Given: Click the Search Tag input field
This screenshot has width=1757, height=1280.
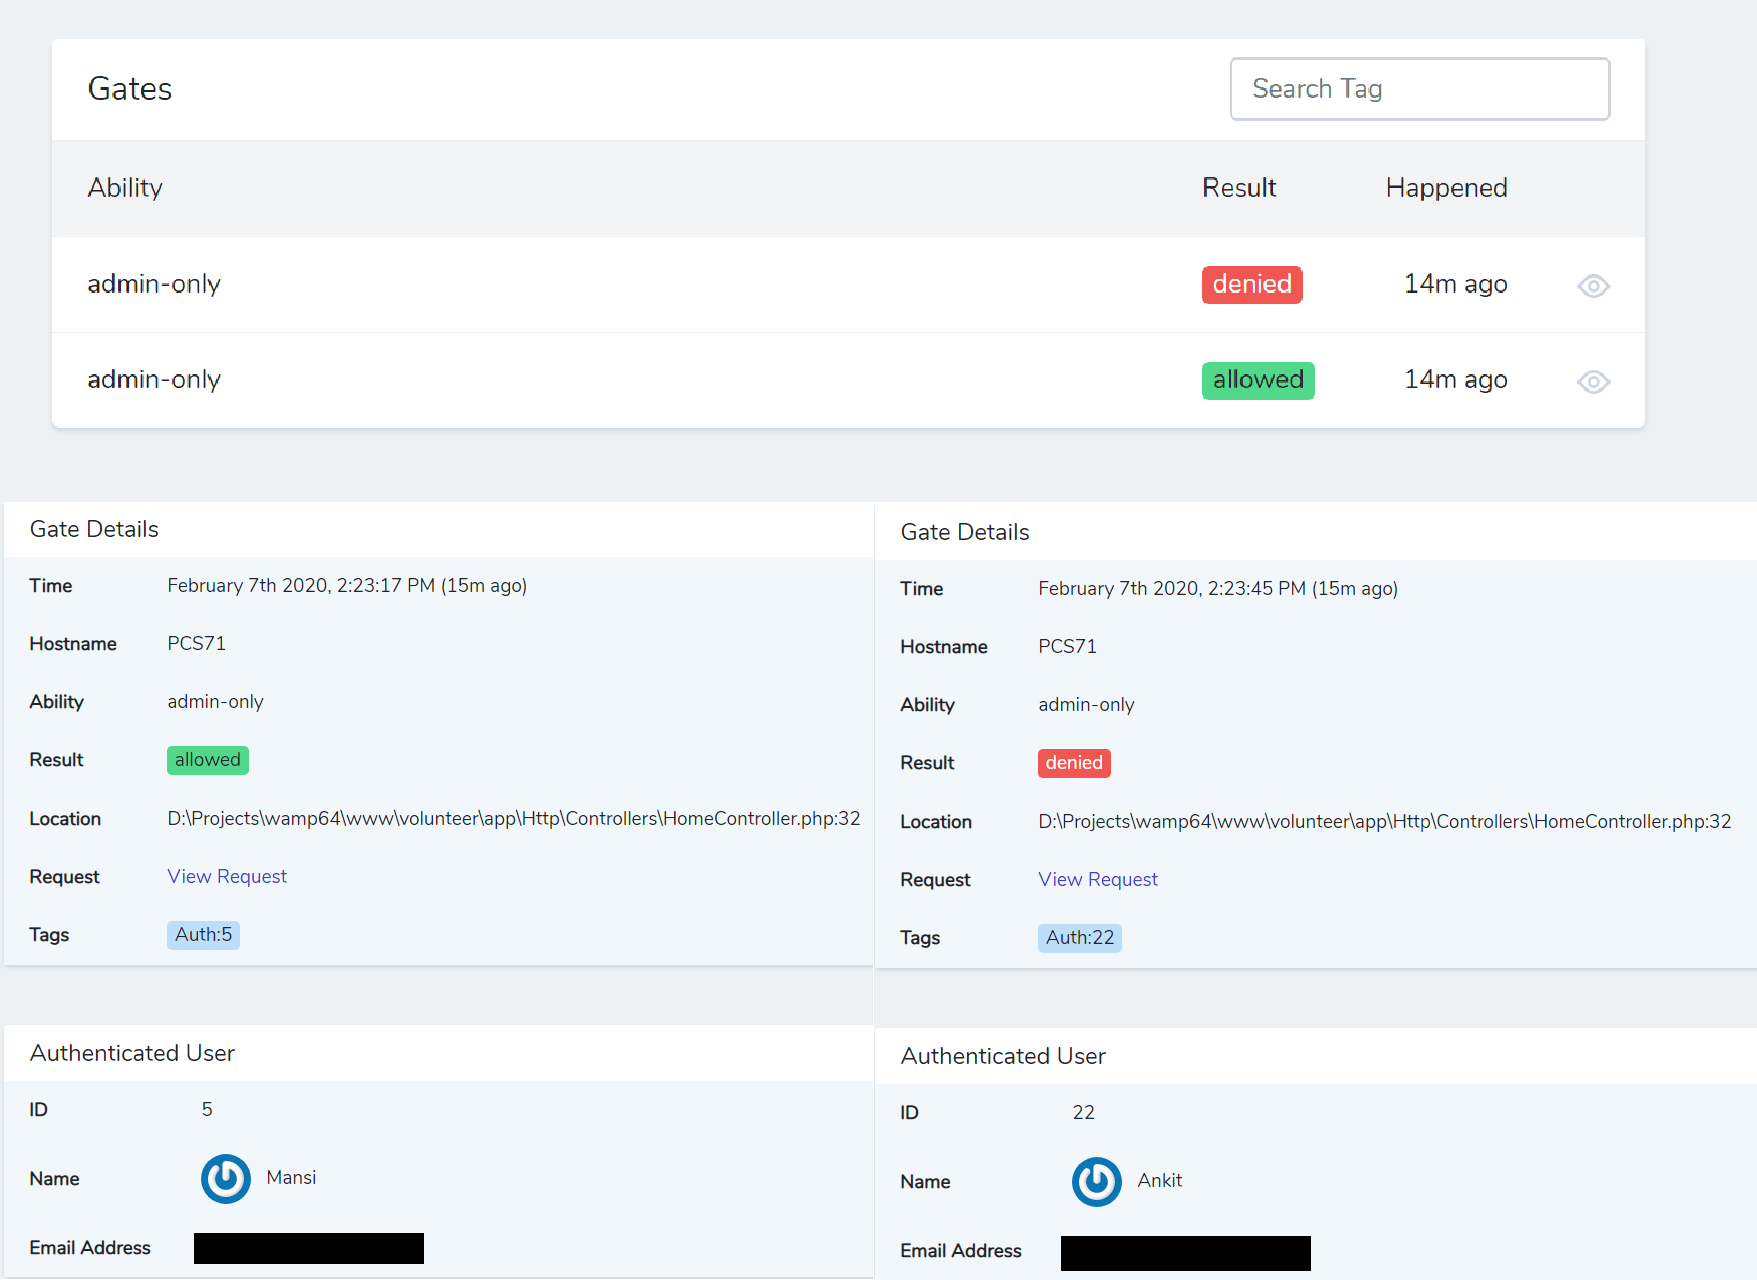Looking at the screenshot, I should tap(1419, 89).
